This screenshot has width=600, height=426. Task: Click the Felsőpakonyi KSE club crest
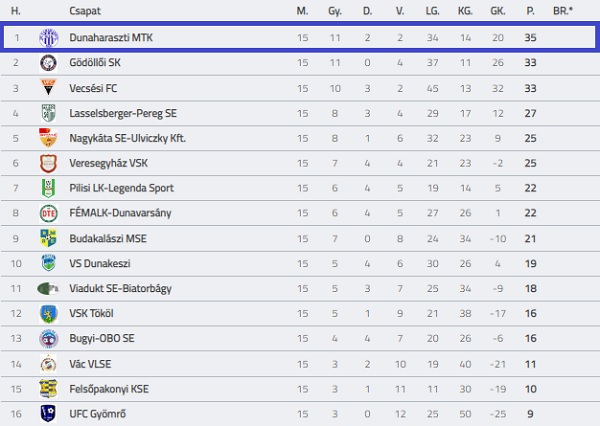(x=48, y=388)
